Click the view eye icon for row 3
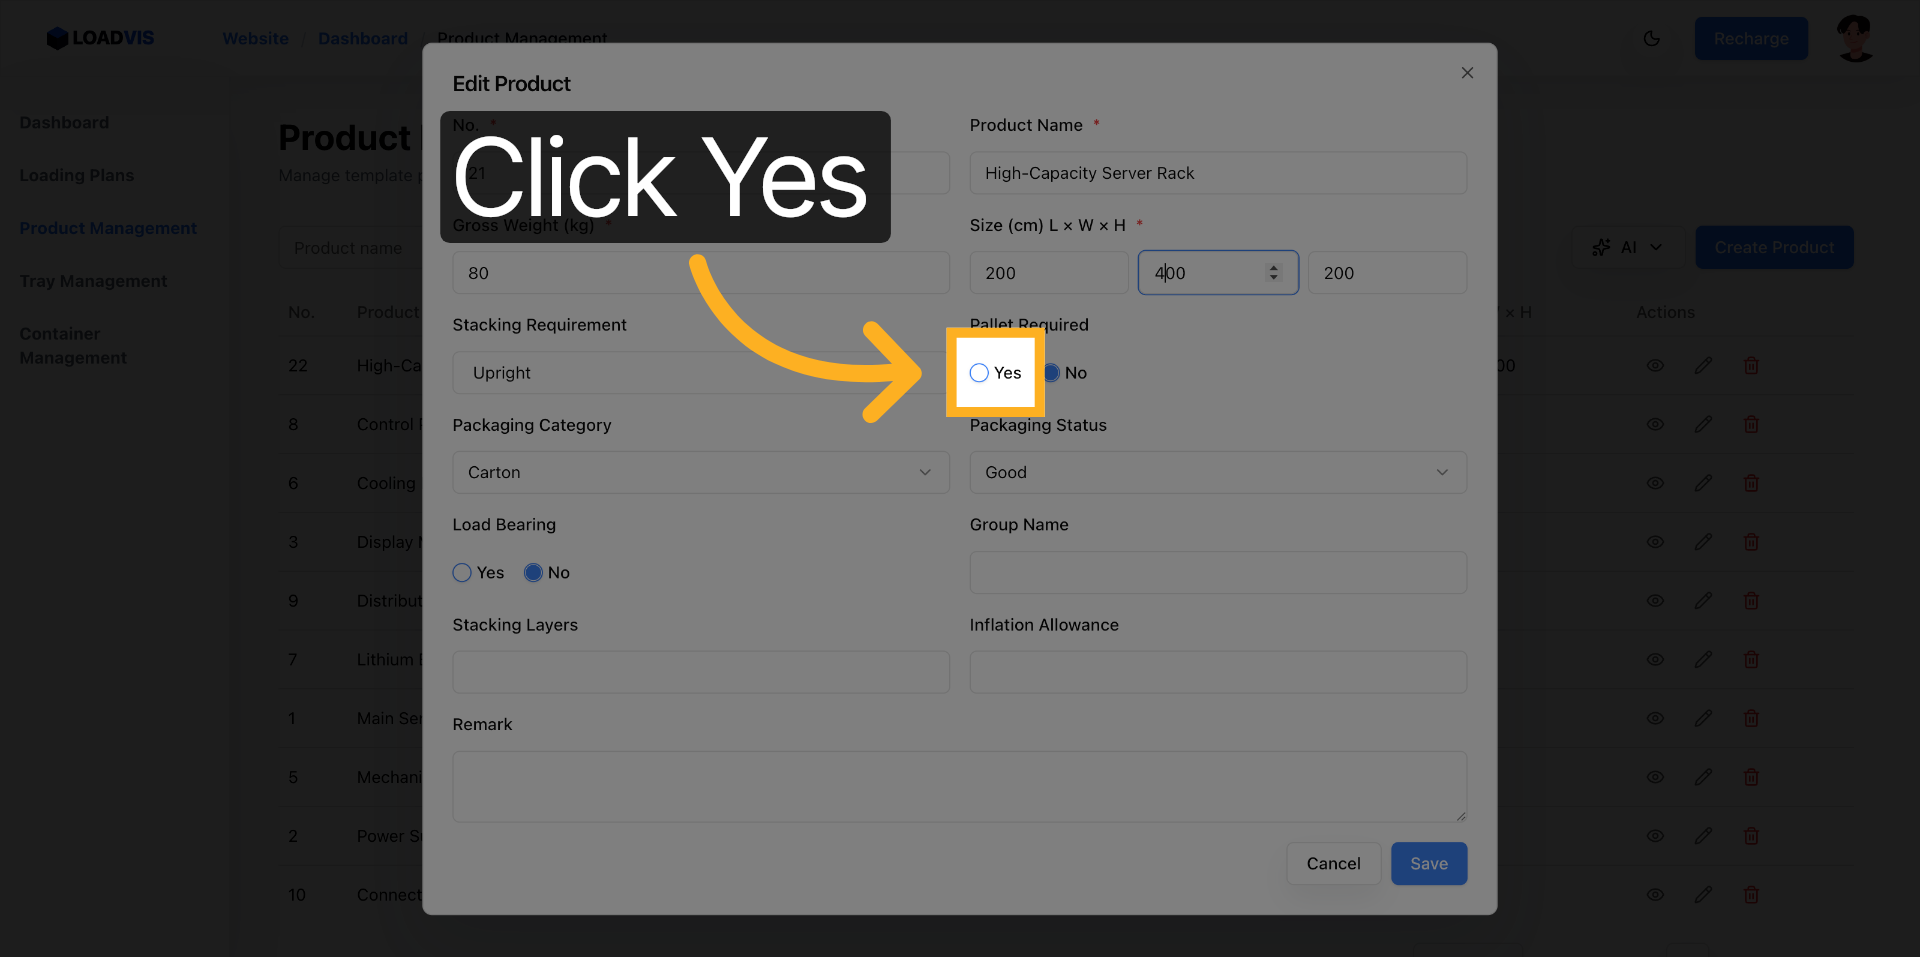Viewport: 1920px width, 957px height. click(1655, 542)
